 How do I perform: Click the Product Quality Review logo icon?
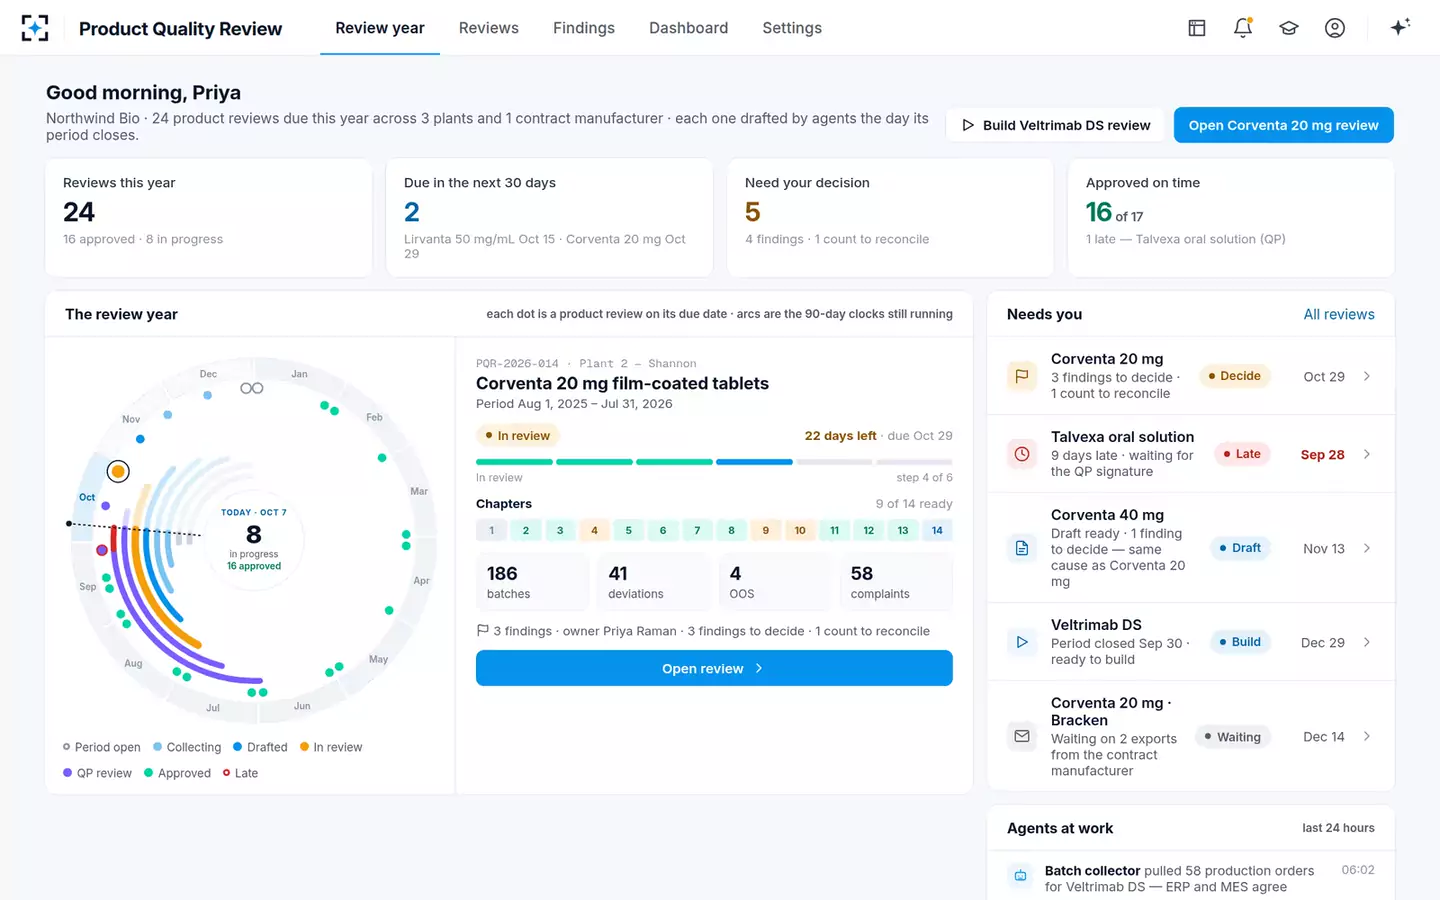tap(35, 28)
